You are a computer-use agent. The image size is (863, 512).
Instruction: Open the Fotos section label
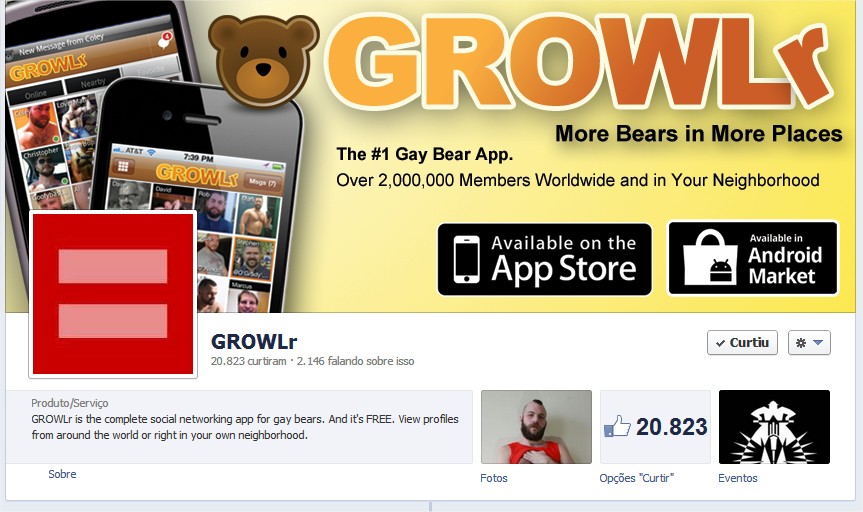click(x=494, y=478)
